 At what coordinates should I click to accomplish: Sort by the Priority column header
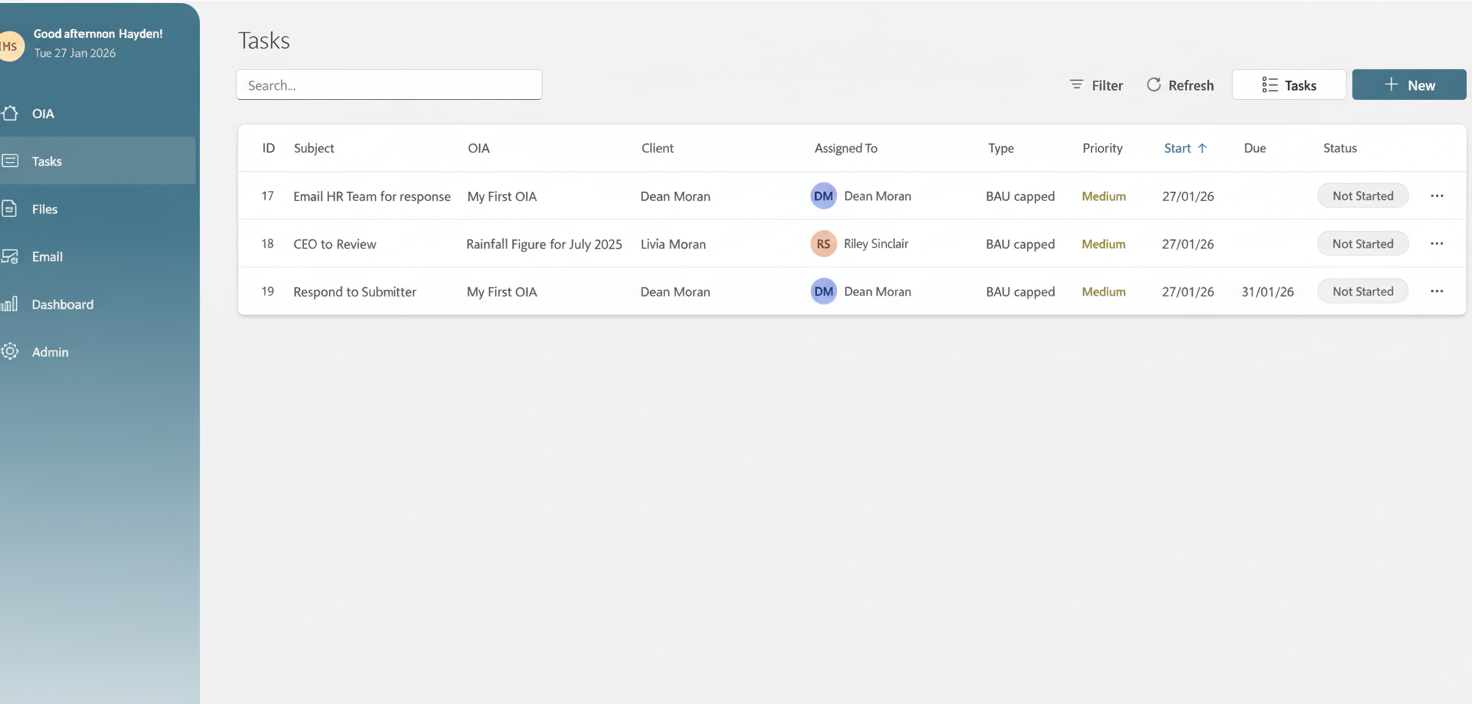tap(1102, 148)
